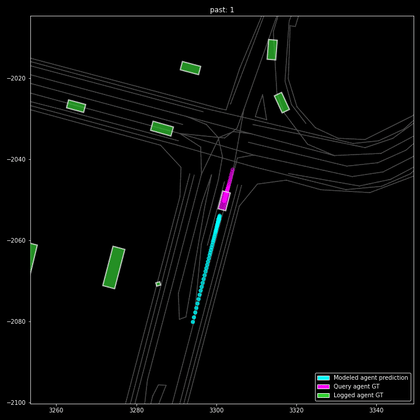The height and width of the screenshot is (420, 420).
Task: Click the 'Logged agent GT' legend label
Action: 358,395
